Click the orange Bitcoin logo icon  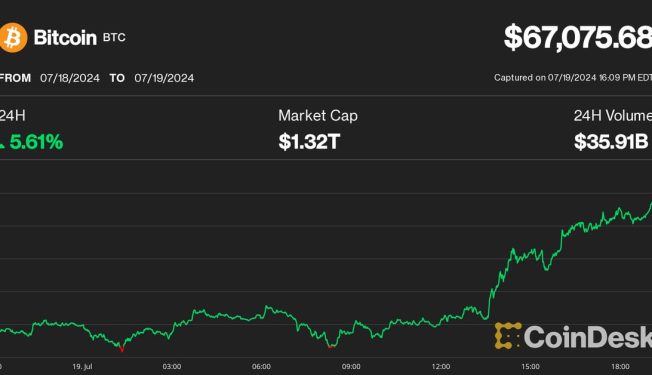(x=13, y=38)
